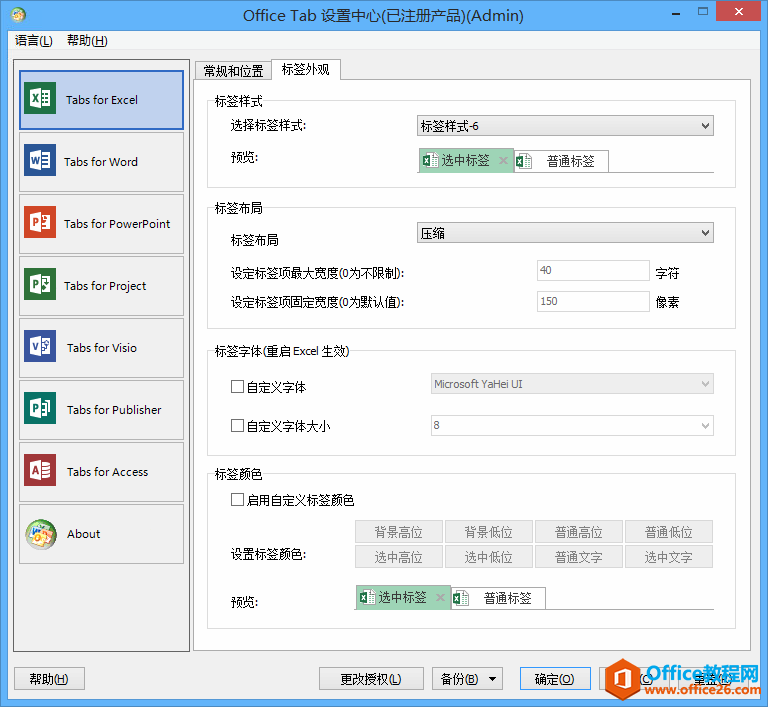Click 选中低位 color button
Image resolution: width=768 pixels, height=707 pixels.
click(489, 557)
